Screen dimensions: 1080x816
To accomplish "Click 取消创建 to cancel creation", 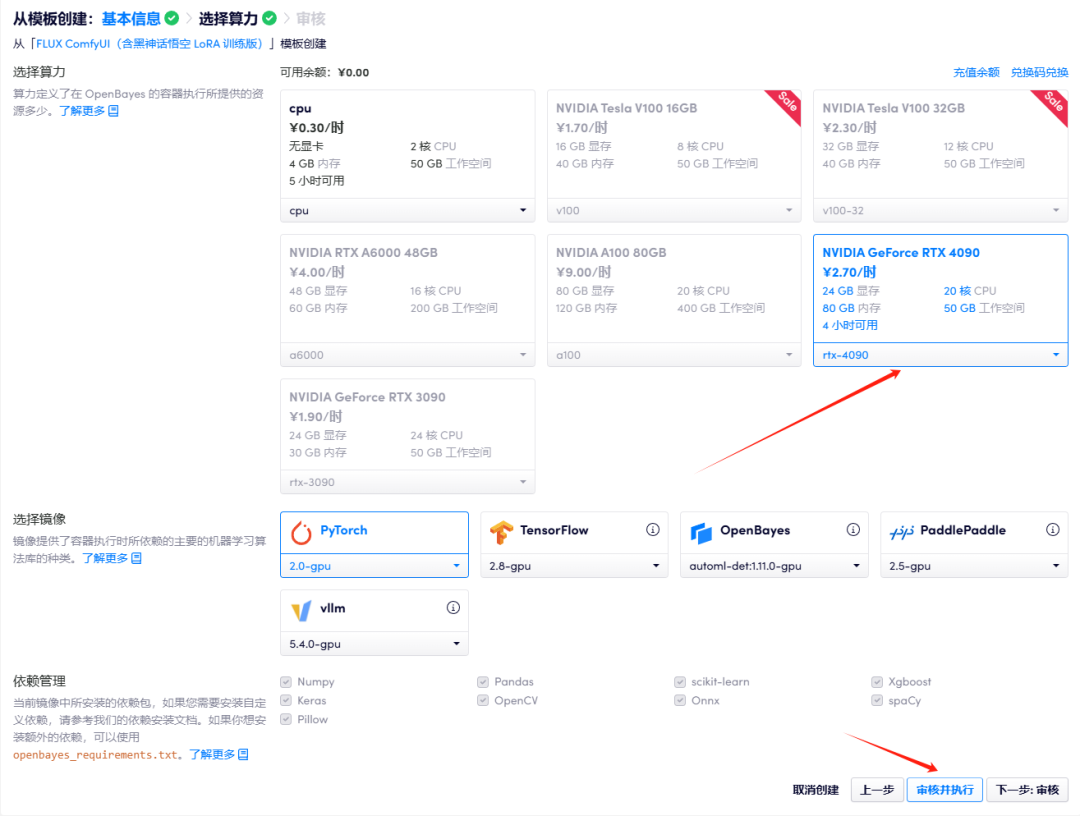I will tap(816, 790).
